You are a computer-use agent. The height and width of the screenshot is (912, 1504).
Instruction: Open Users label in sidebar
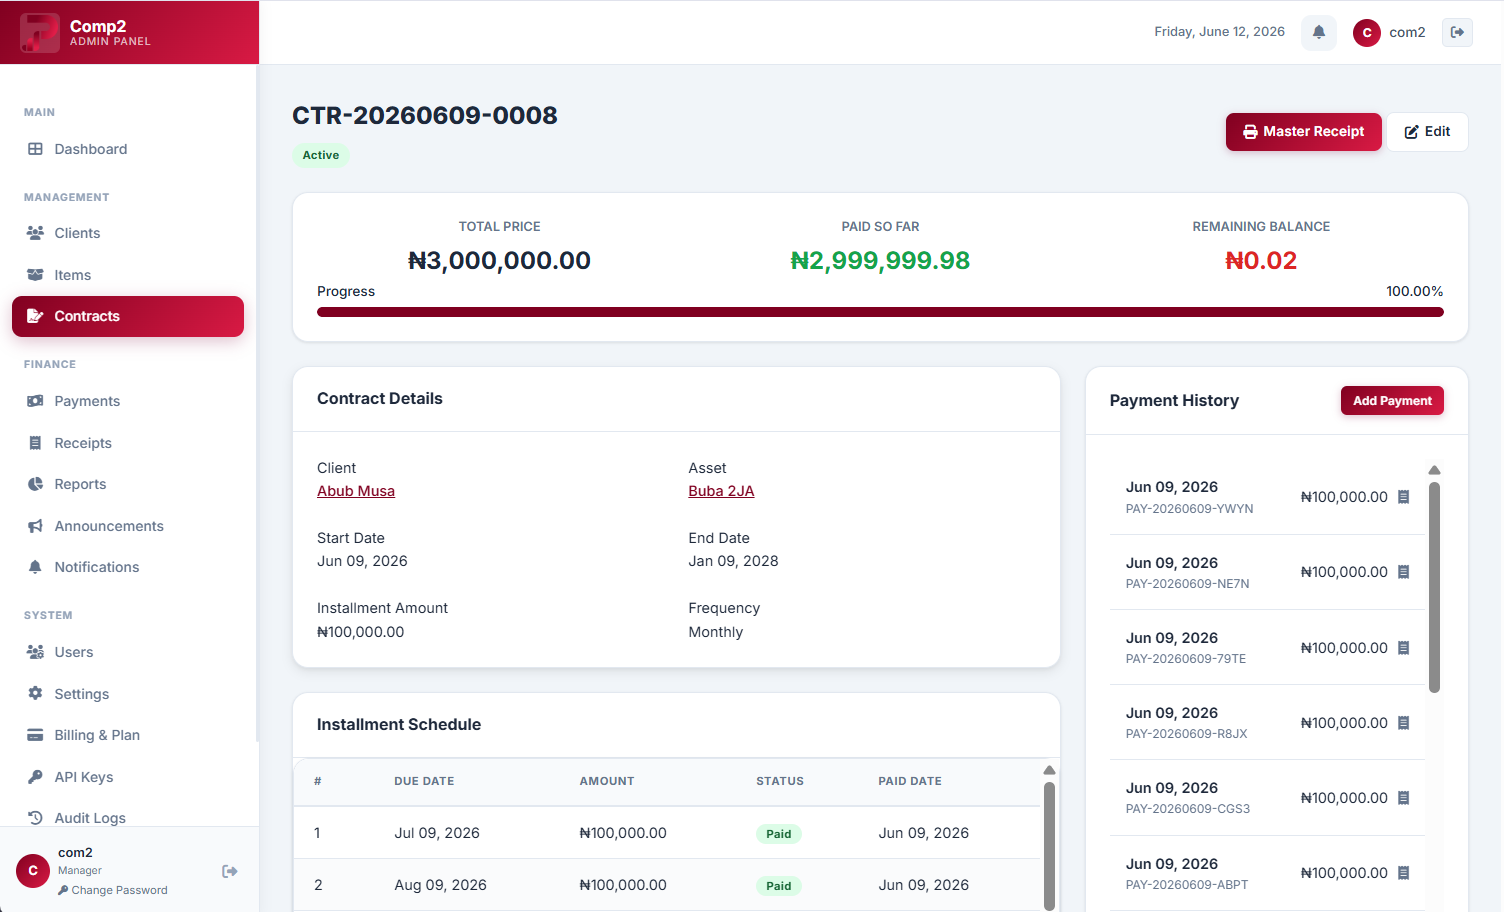point(74,652)
